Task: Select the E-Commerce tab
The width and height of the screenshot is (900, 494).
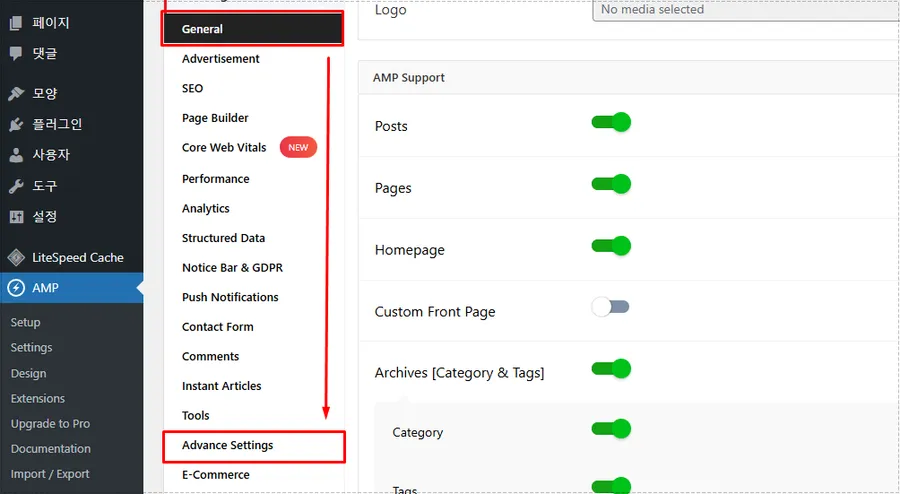Action: click(x=216, y=475)
